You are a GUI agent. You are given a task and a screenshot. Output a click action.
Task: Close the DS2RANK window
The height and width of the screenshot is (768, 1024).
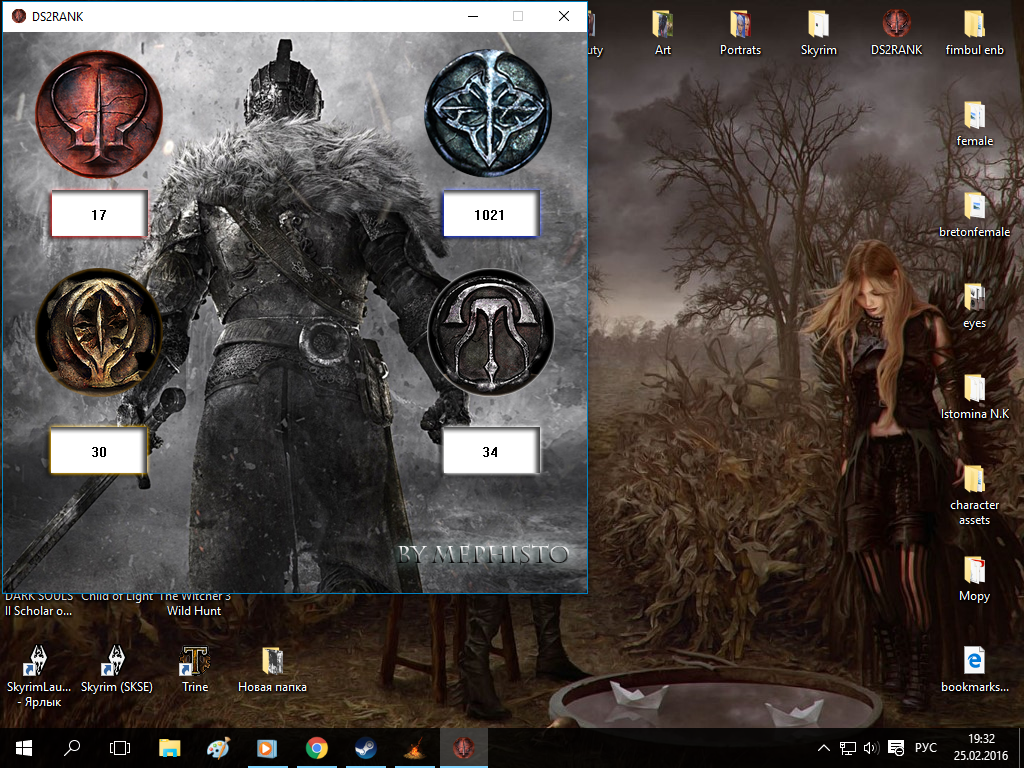(564, 16)
